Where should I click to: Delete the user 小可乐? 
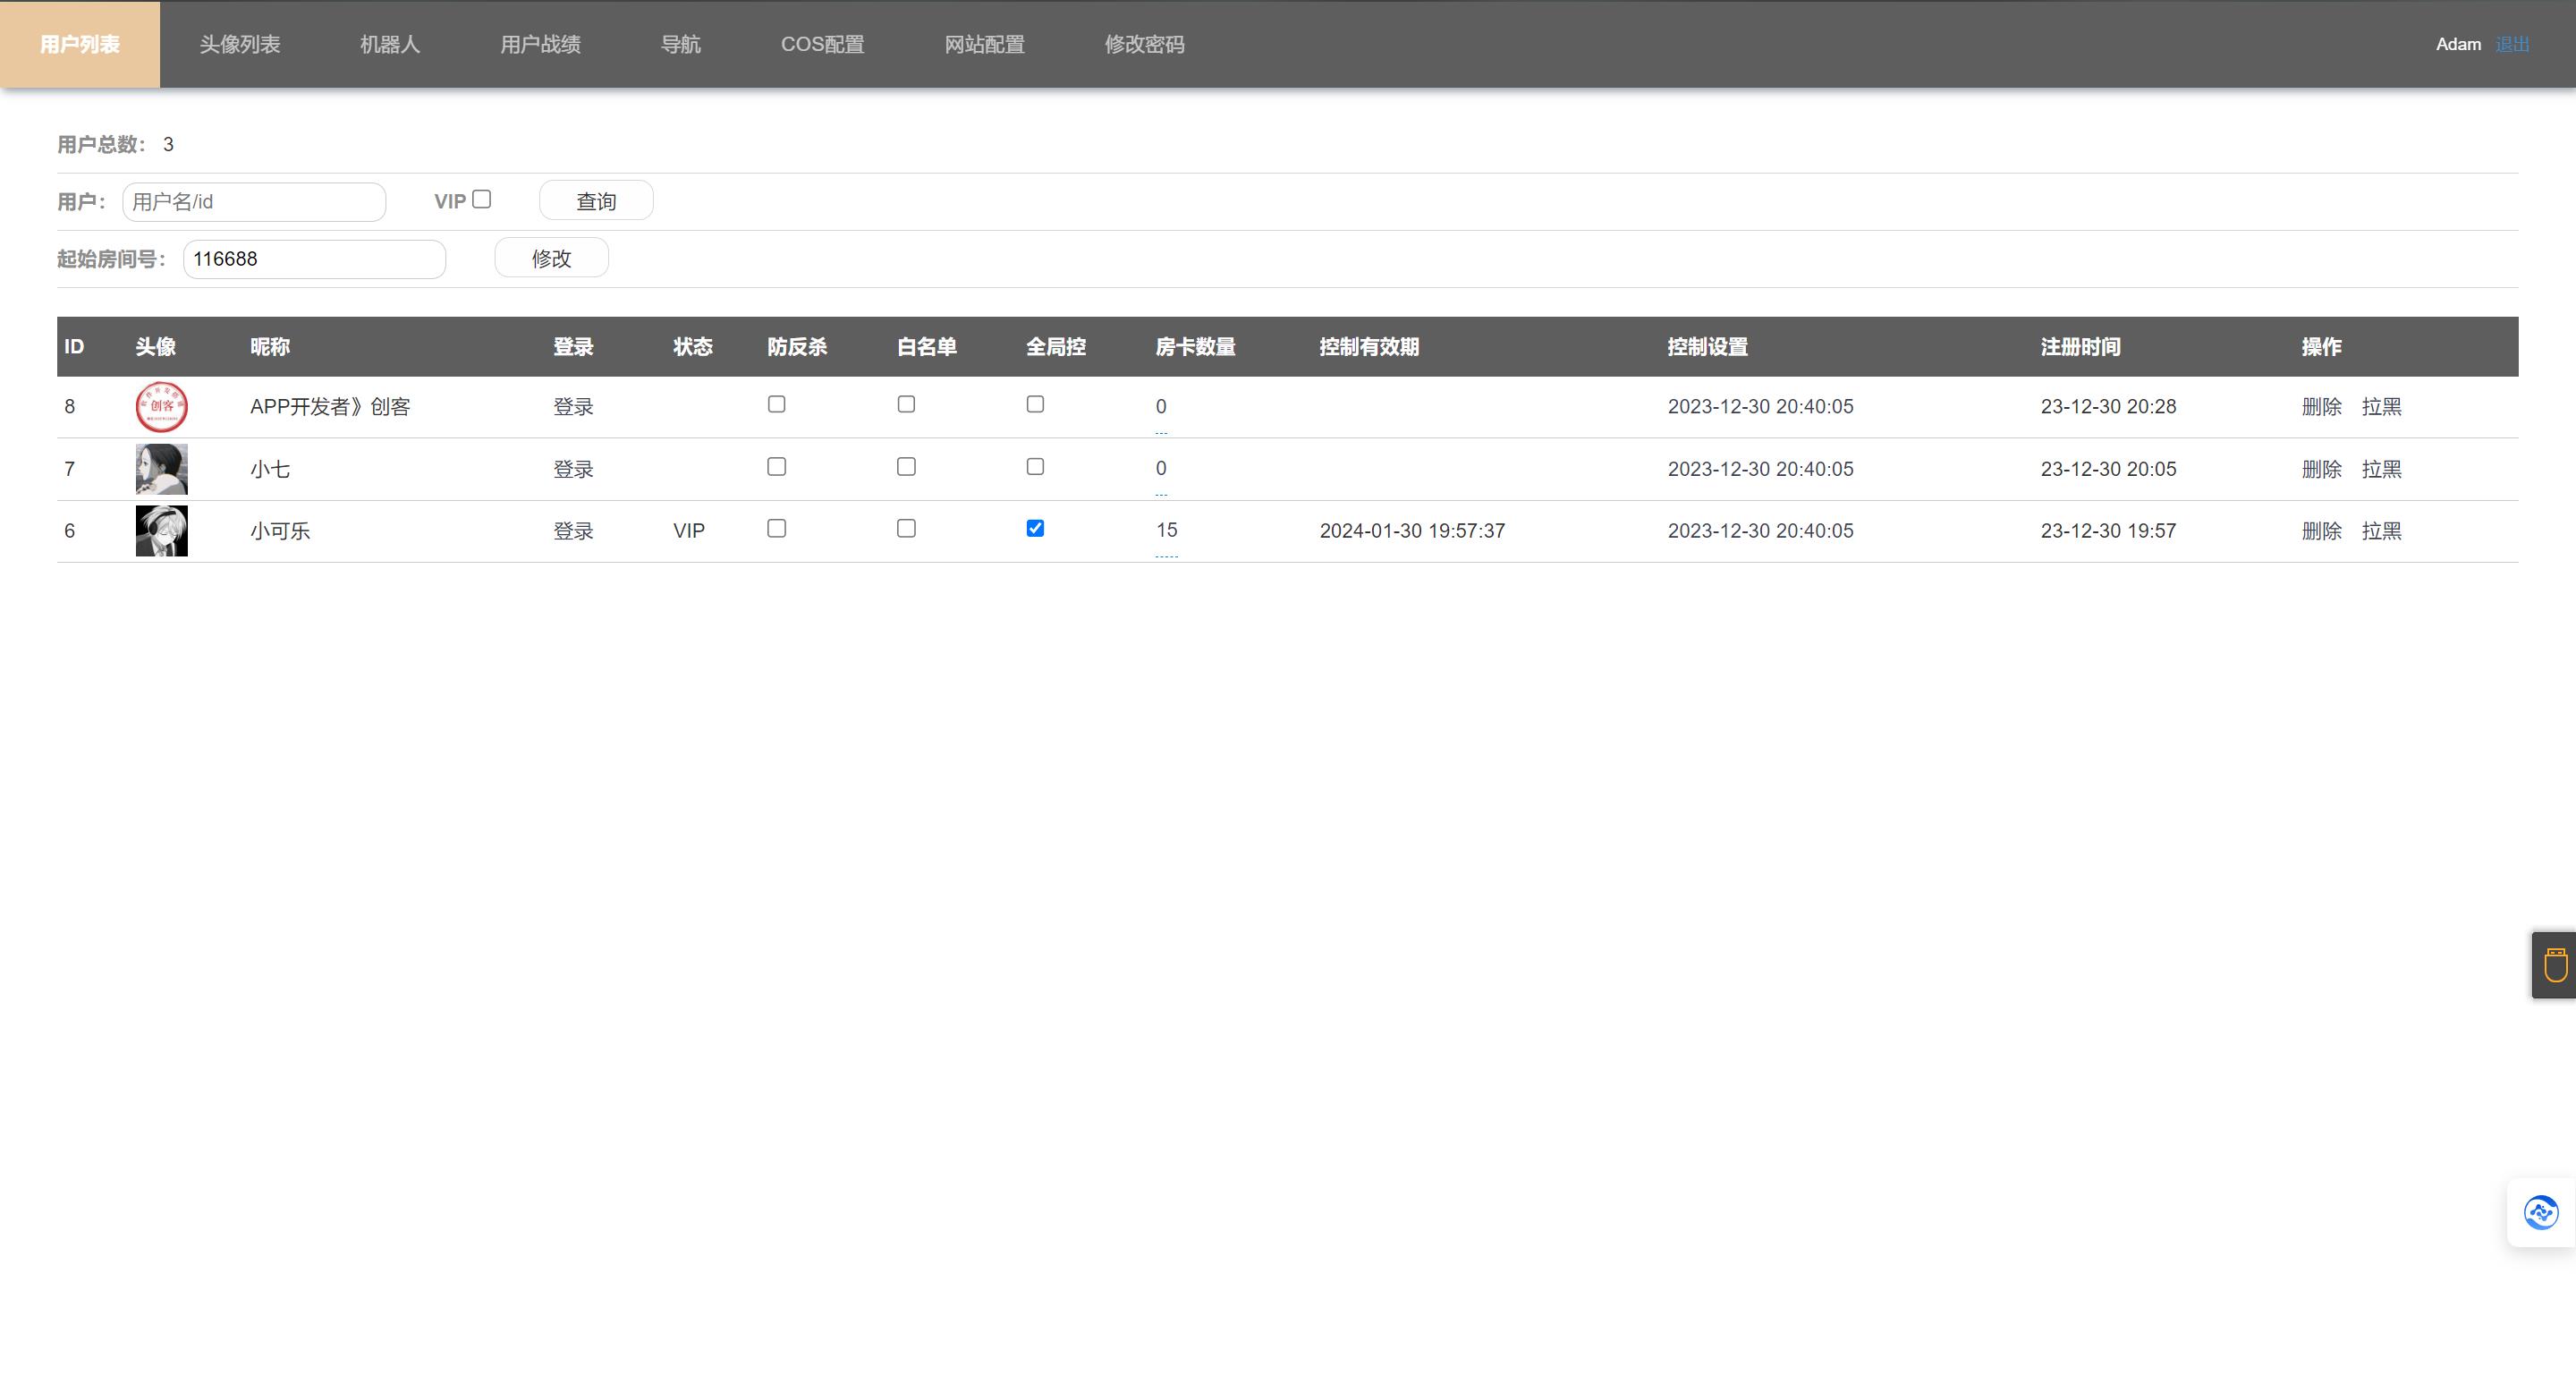[x=2321, y=531]
